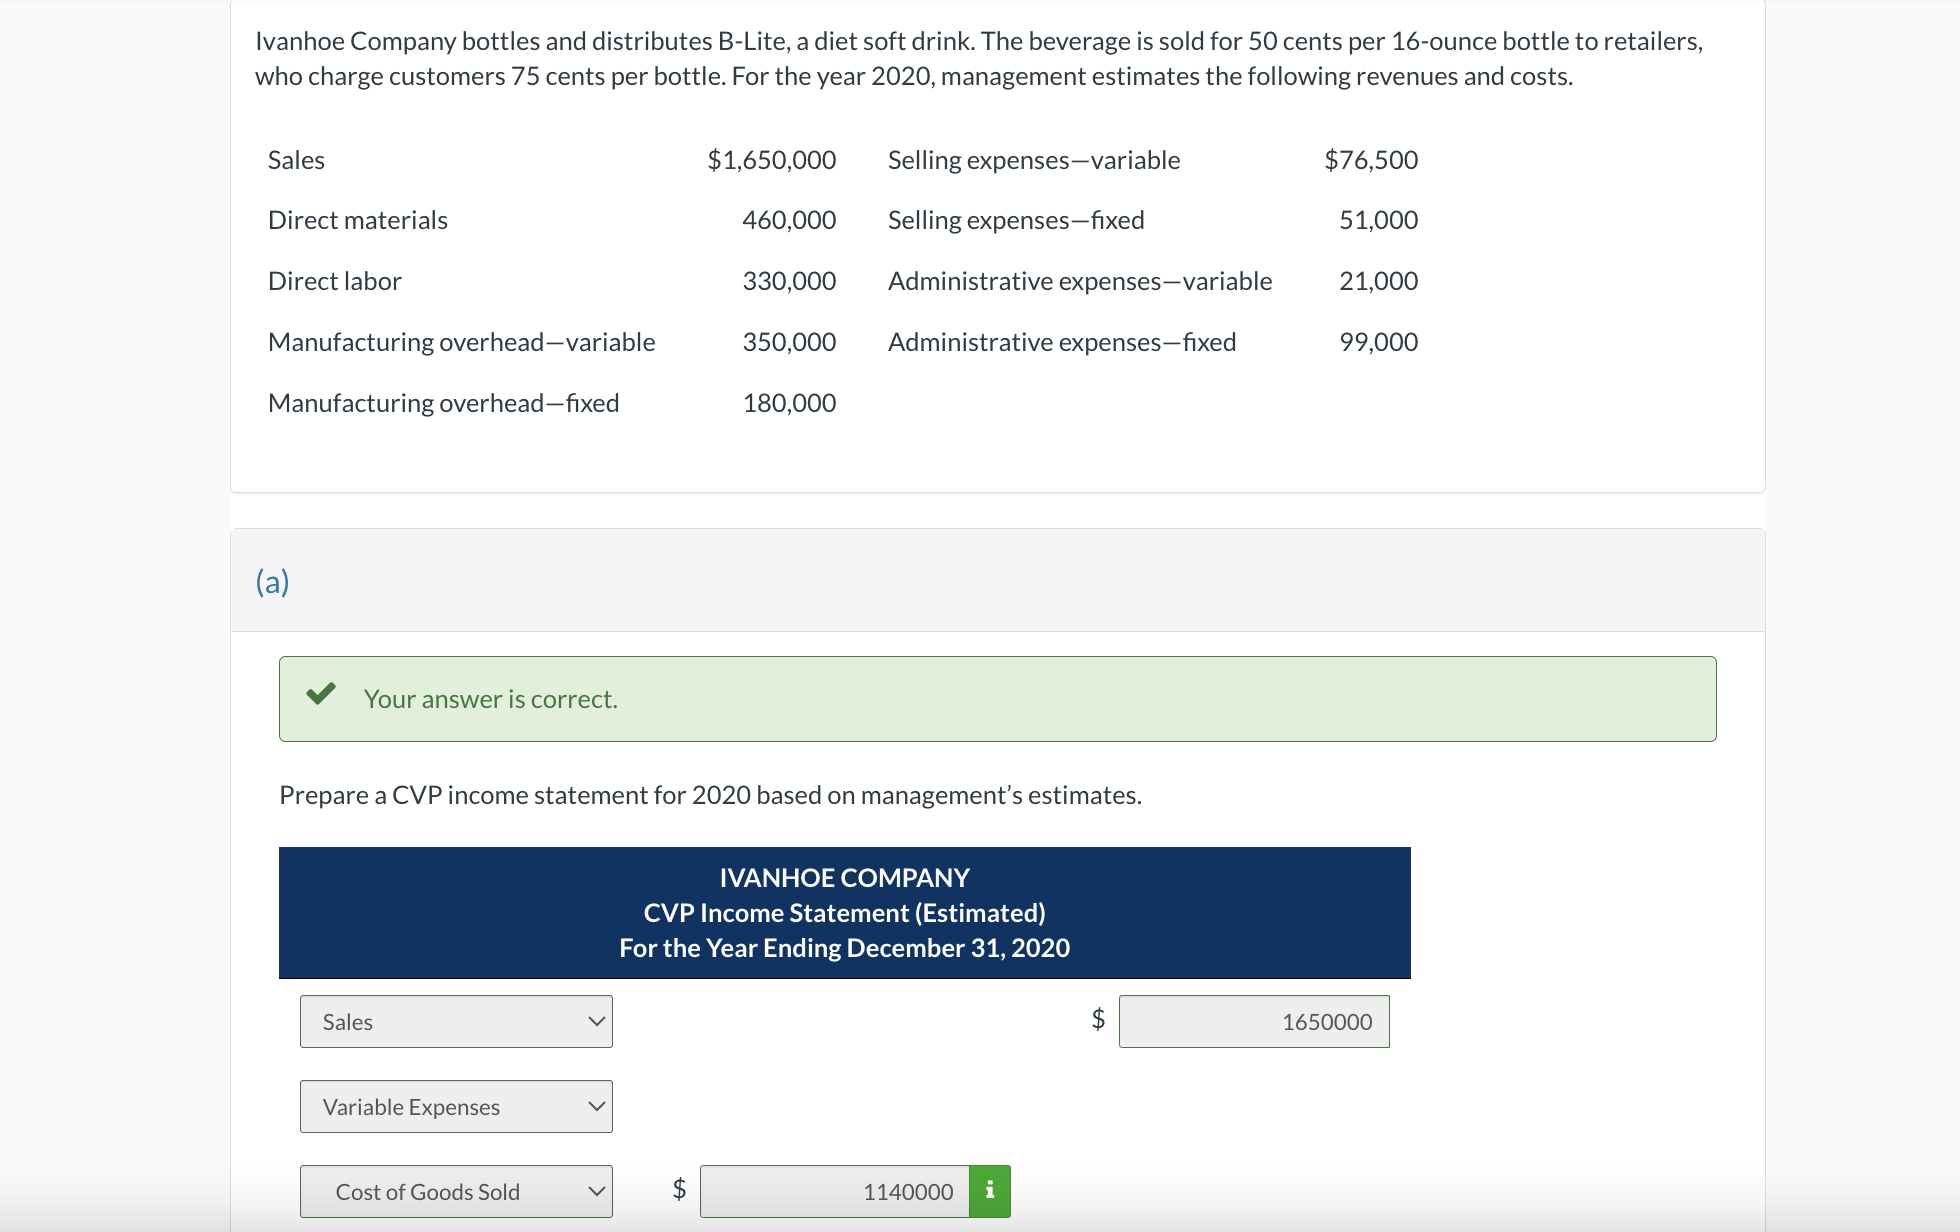Click the 'Prepare a CVP income statement' instruction

point(710,795)
